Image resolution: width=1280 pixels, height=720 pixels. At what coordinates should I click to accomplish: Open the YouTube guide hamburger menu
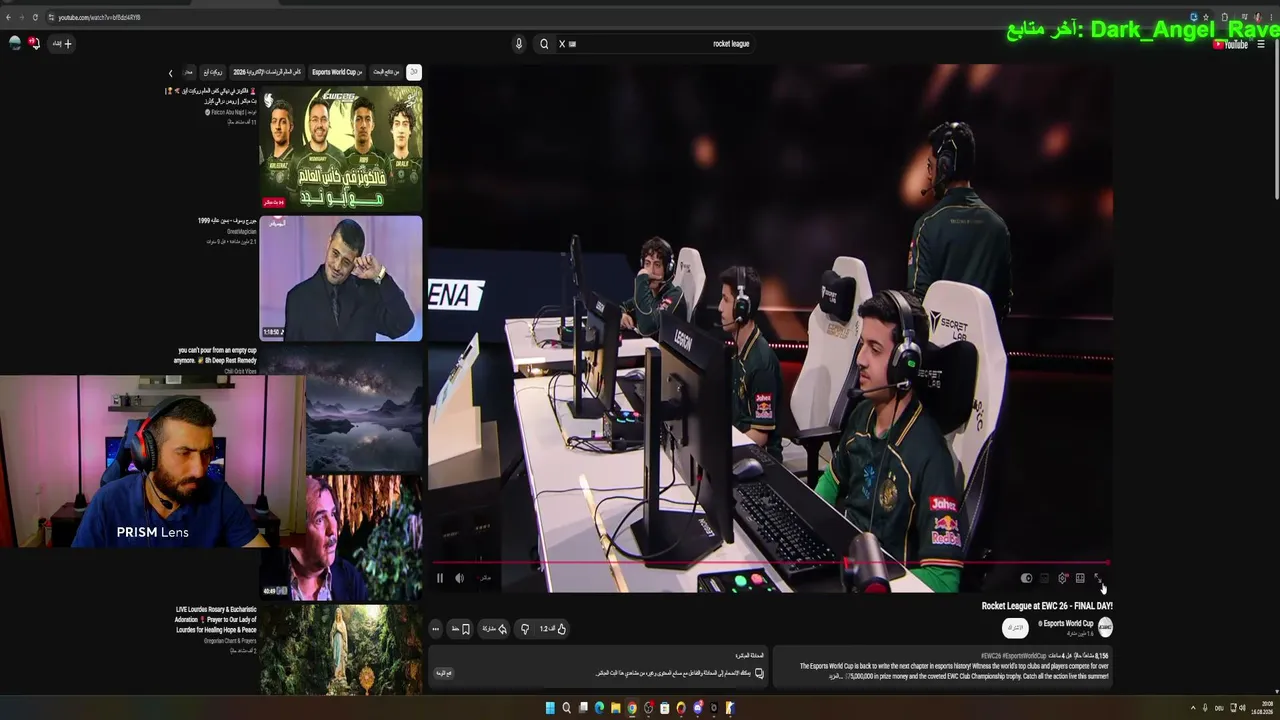[1262, 44]
